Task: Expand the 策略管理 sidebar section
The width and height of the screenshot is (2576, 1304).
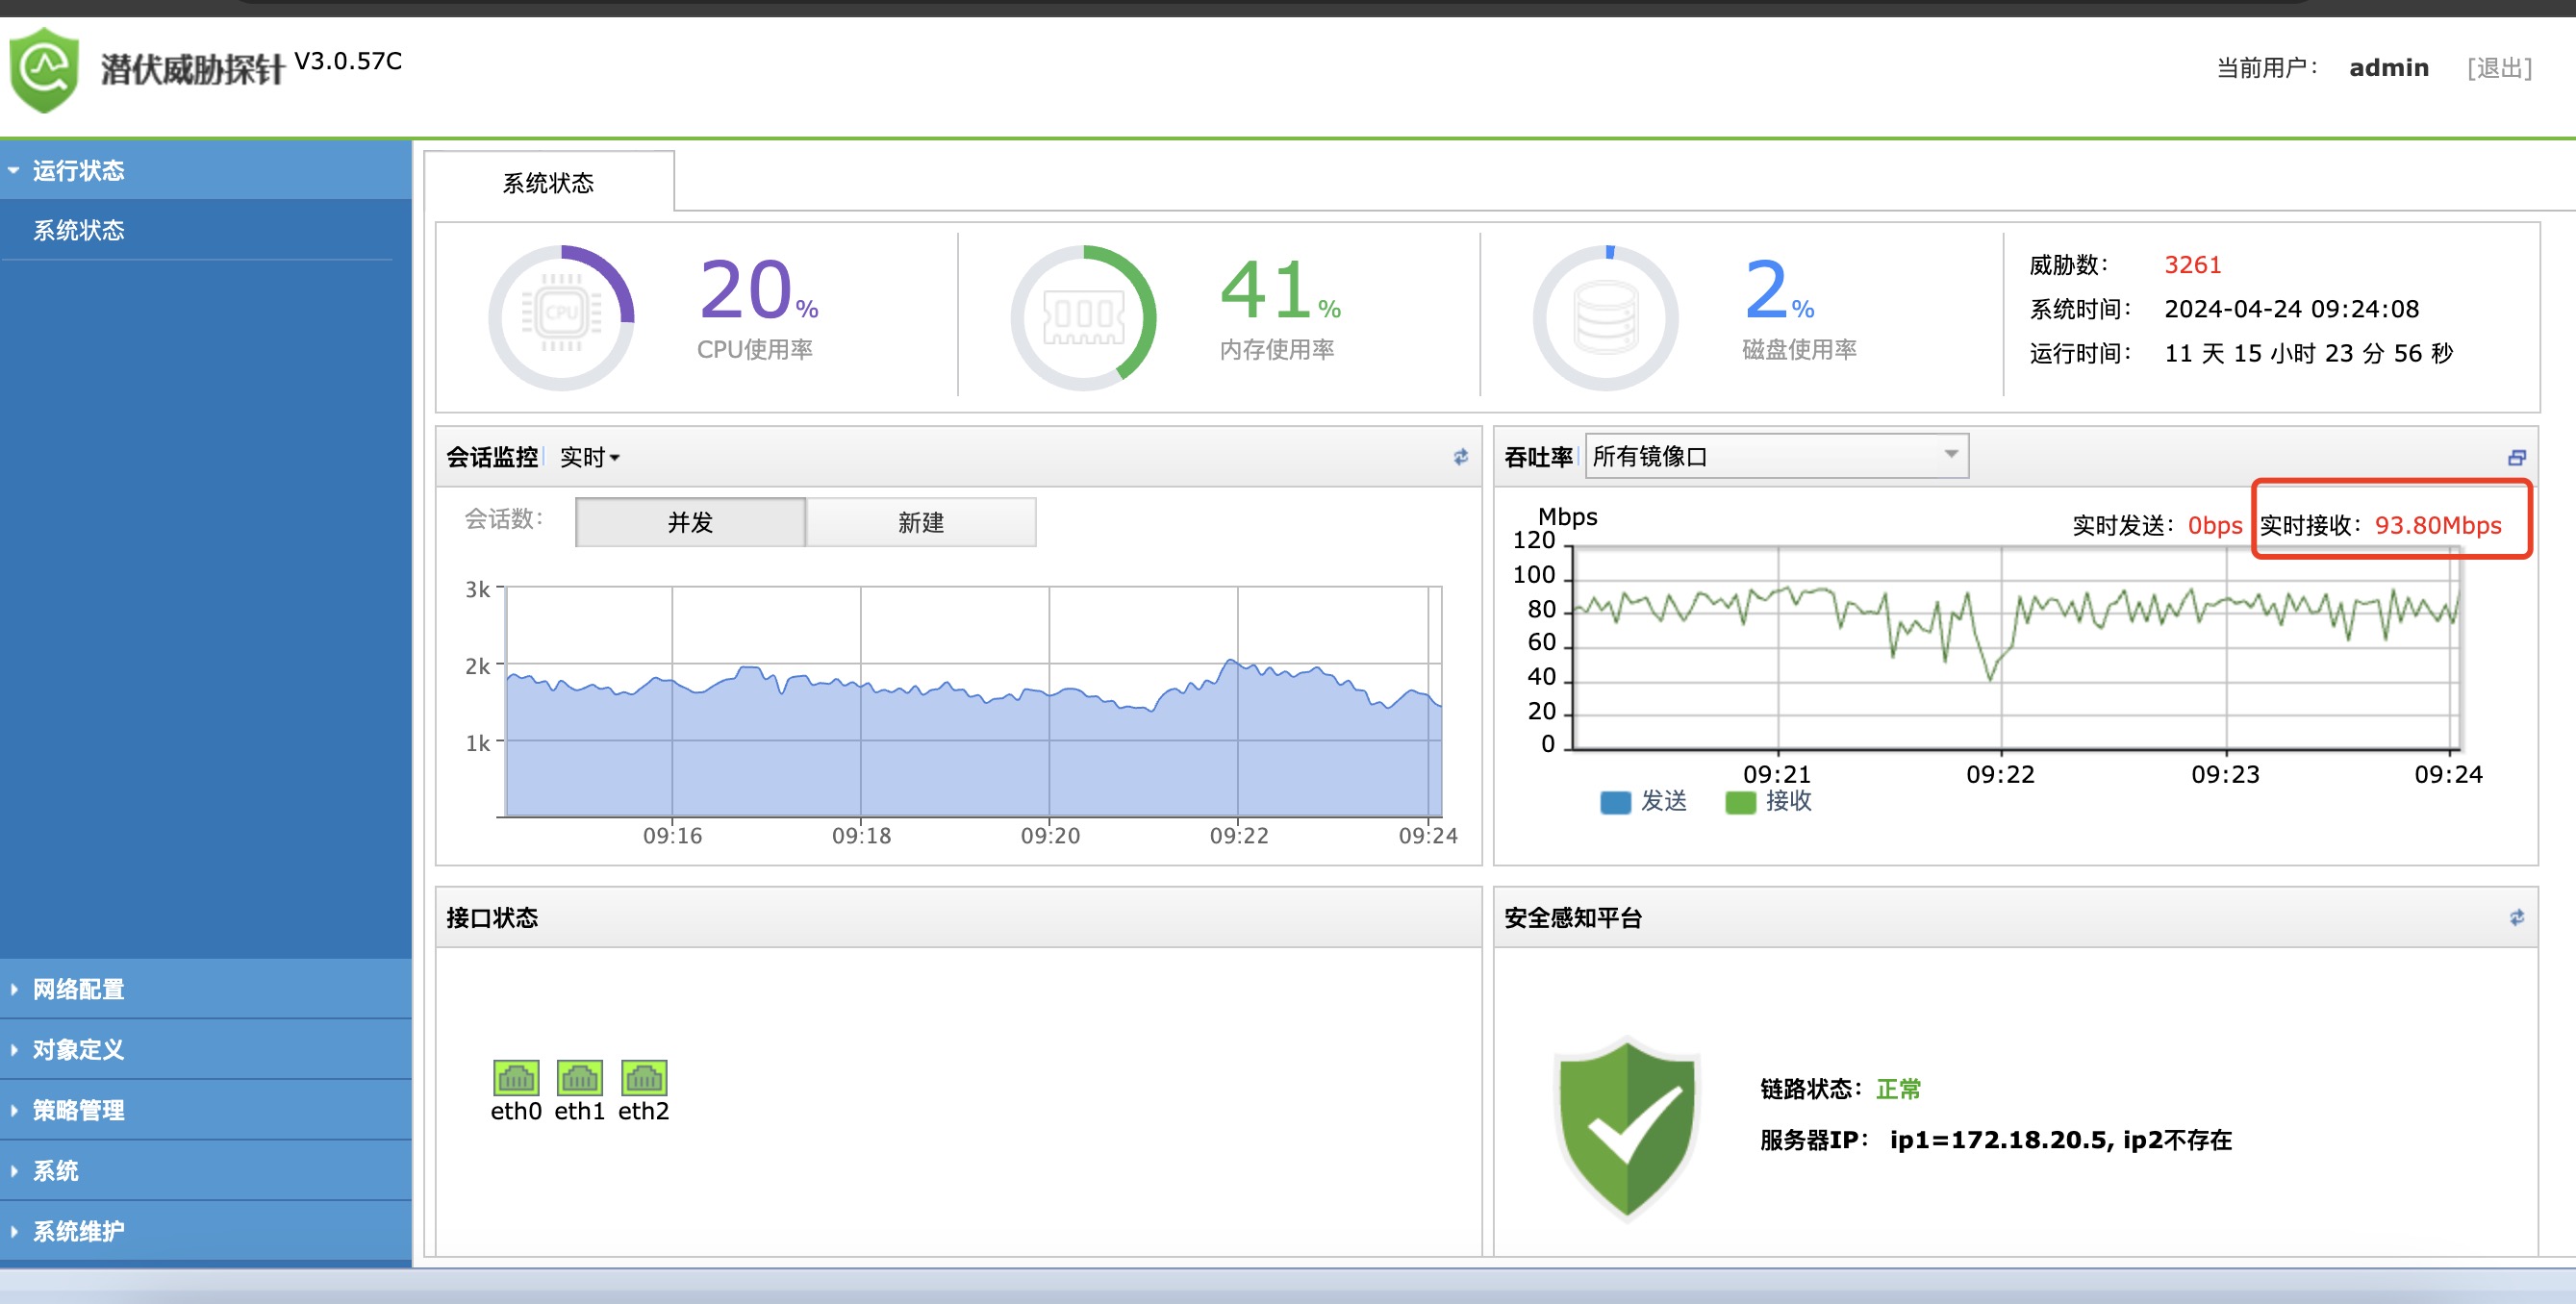Action: point(78,1110)
